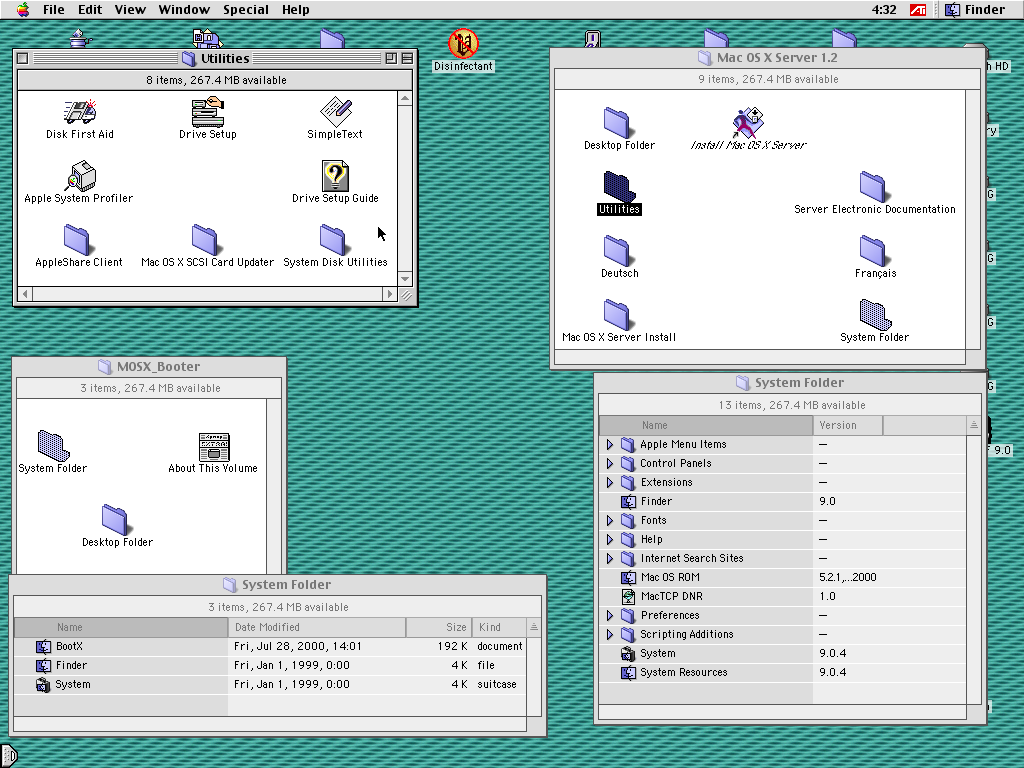
Task: Select the System Resources file icon
Action: click(x=628, y=673)
